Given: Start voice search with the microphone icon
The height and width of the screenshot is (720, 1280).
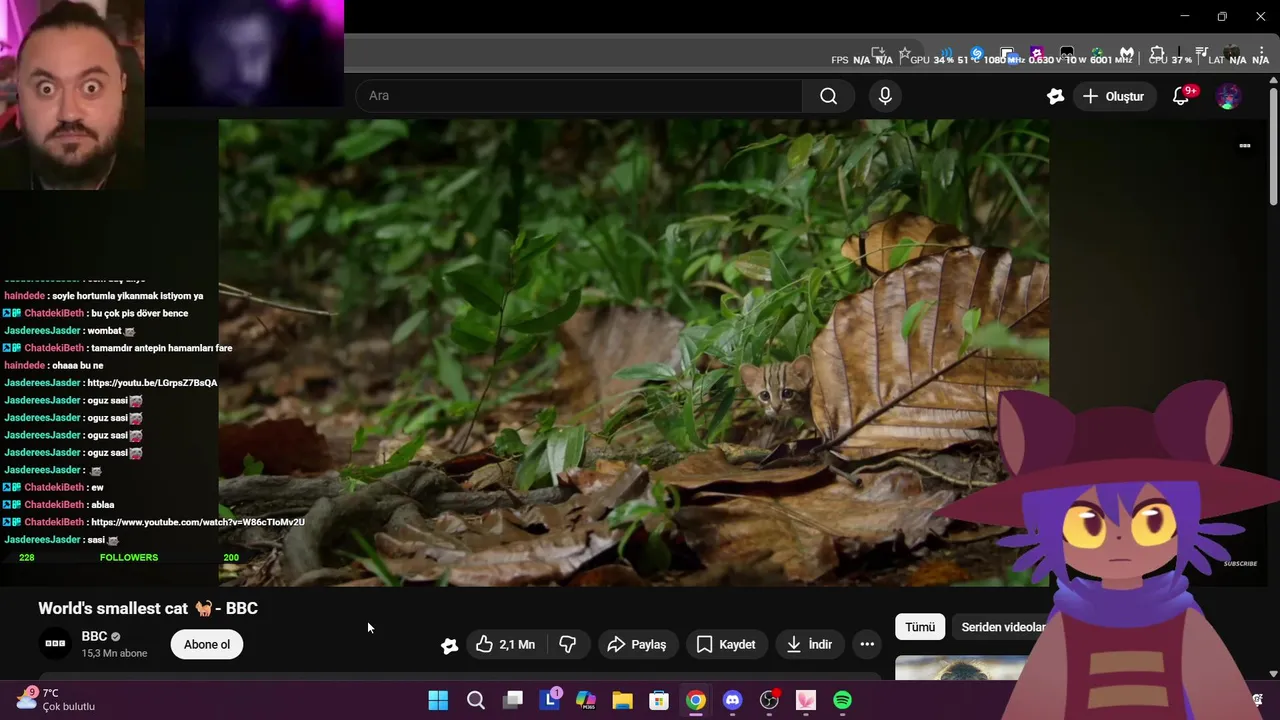Looking at the screenshot, I should coord(884,96).
